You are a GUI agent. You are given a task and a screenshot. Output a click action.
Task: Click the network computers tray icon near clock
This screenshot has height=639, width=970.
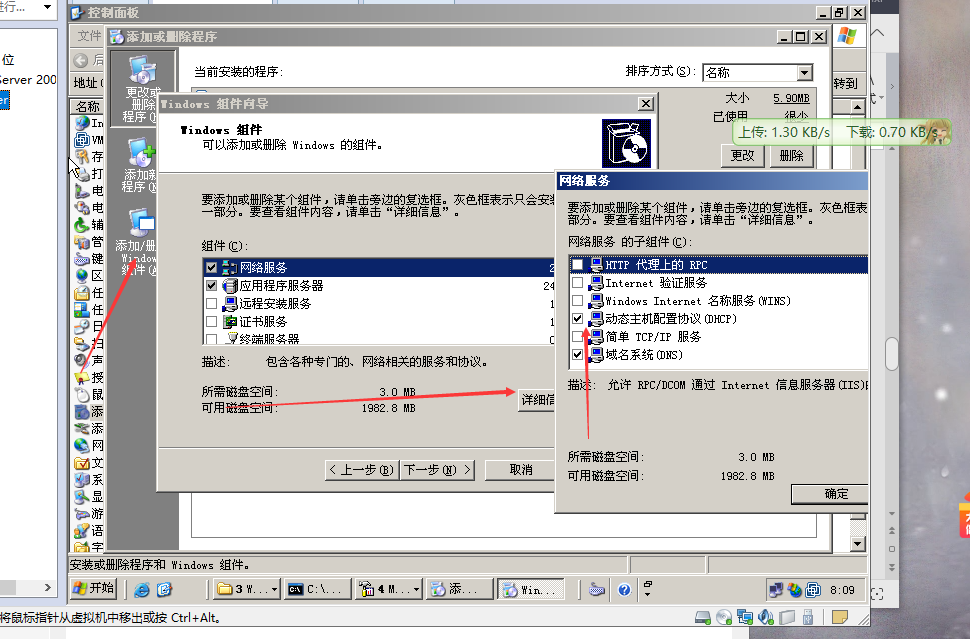(775, 590)
